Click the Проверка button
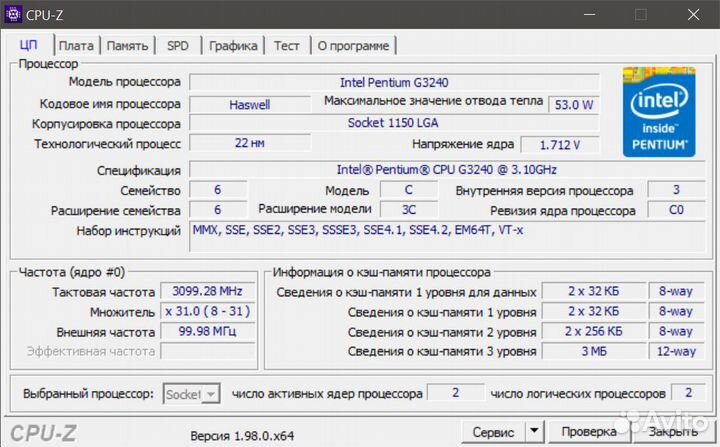 pos(589,432)
